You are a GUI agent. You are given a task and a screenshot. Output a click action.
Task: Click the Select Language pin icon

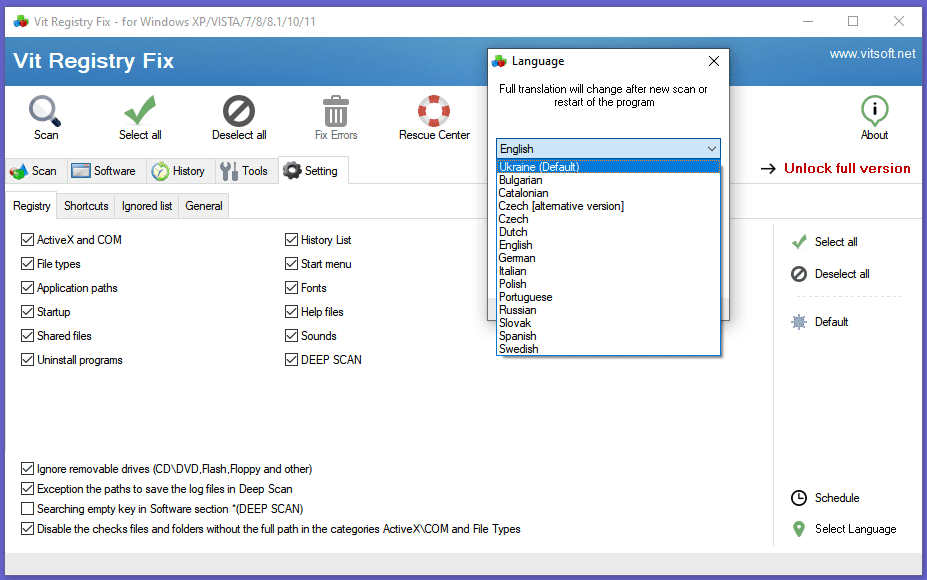(x=799, y=529)
